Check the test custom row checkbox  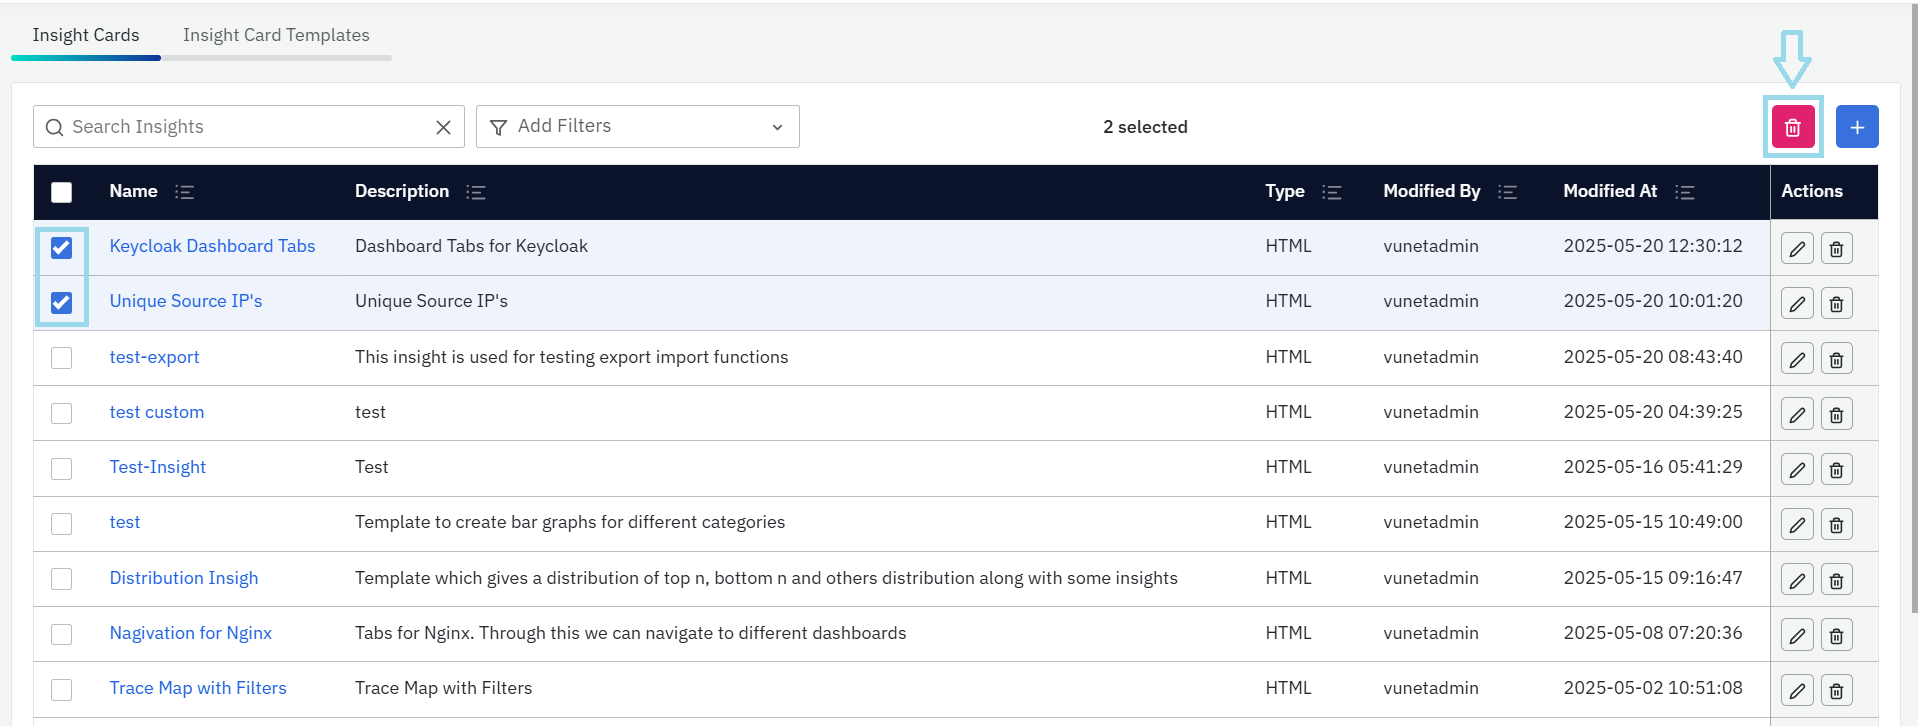tap(62, 413)
